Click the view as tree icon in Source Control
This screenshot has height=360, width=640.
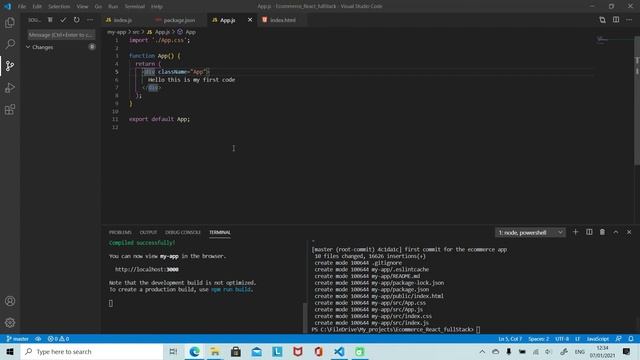[50, 20]
